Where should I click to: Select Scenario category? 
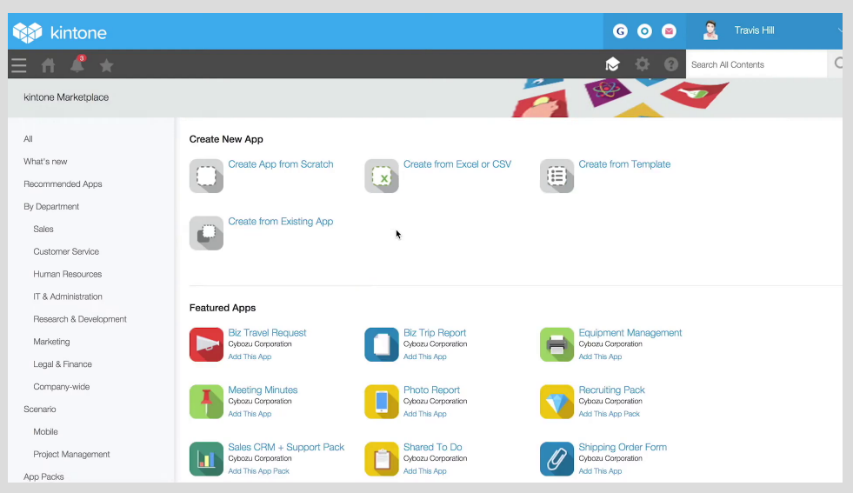coord(40,409)
